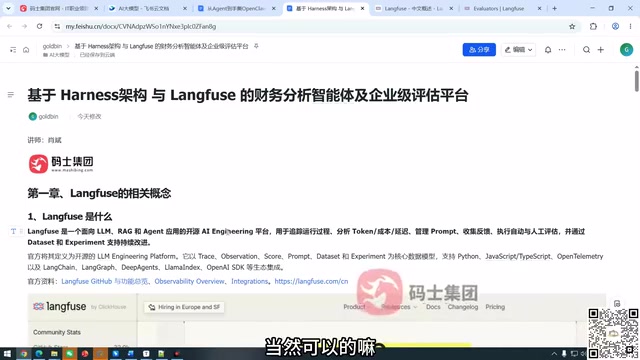Go back to the previous page
Screen dimensions: 640x360
pyautogui.click(x=9, y=26)
